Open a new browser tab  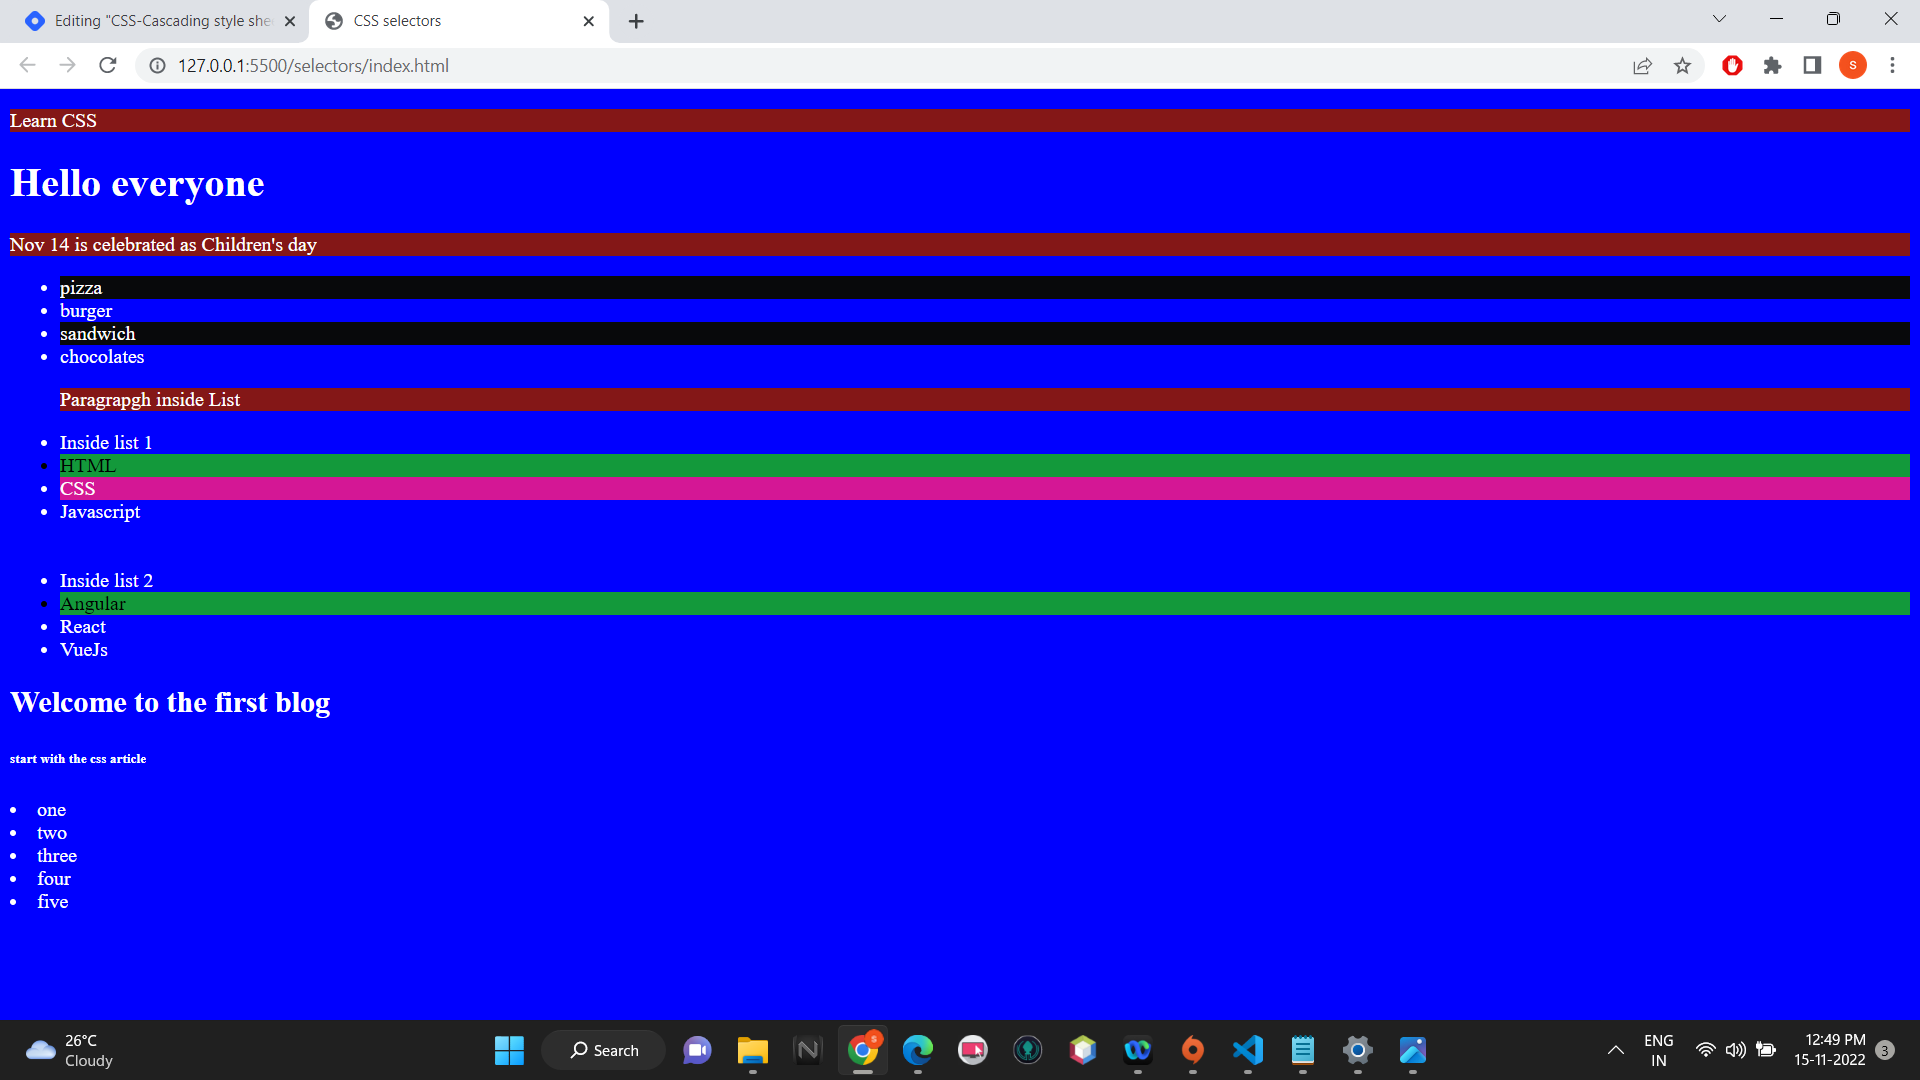tap(636, 21)
